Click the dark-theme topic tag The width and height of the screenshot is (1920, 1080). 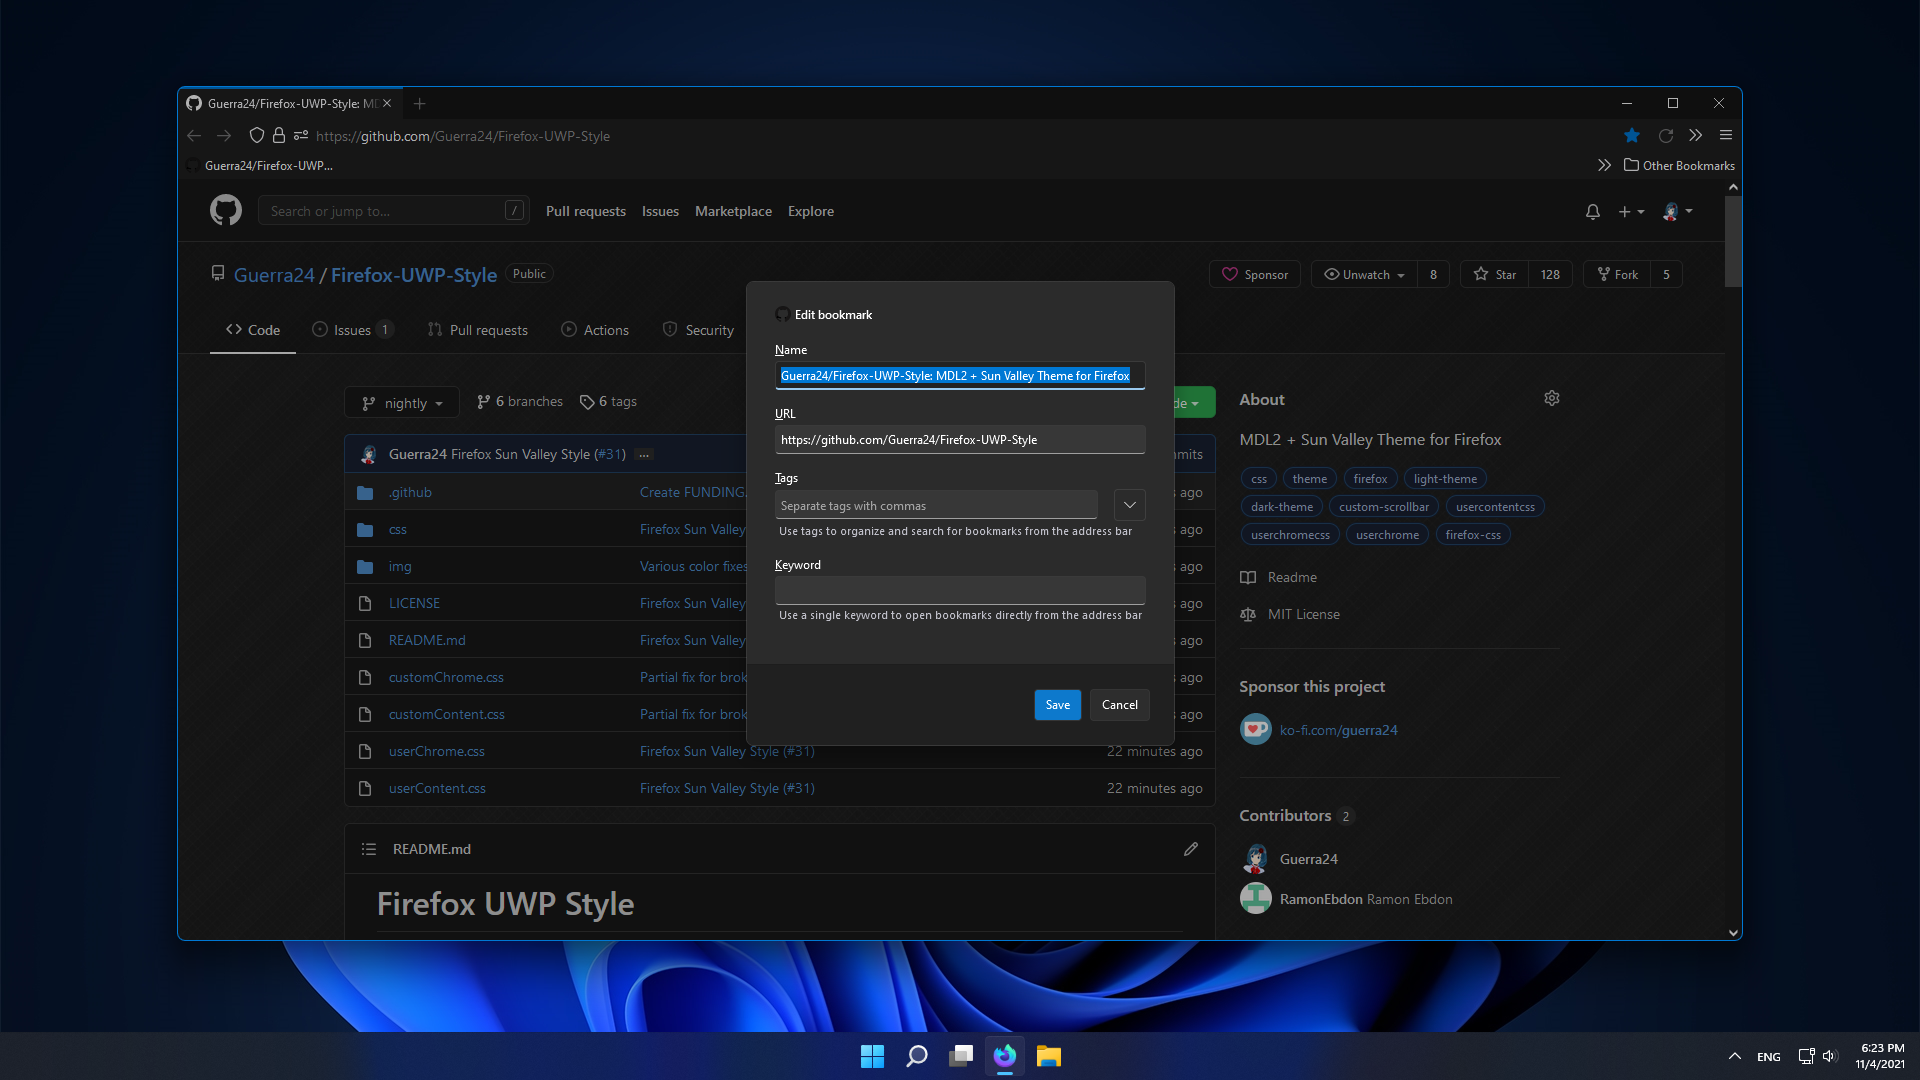pyautogui.click(x=1281, y=507)
